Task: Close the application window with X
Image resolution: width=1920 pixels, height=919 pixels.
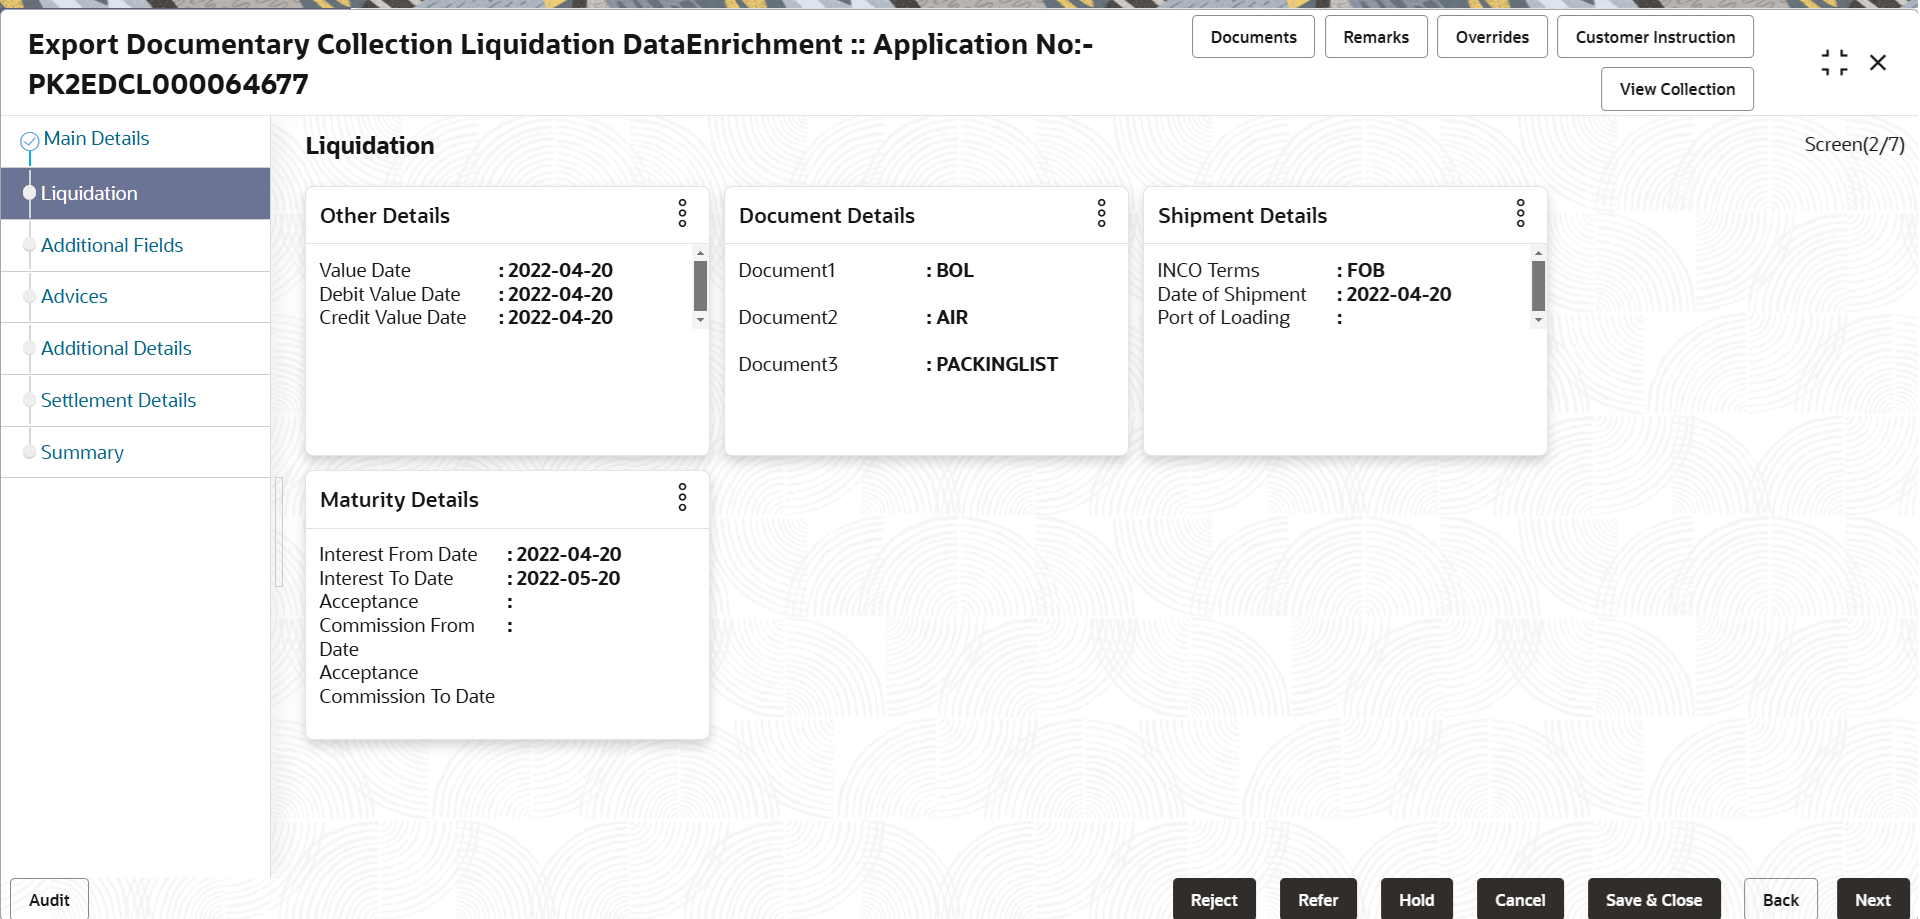Action: pyautogui.click(x=1878, y=62)
